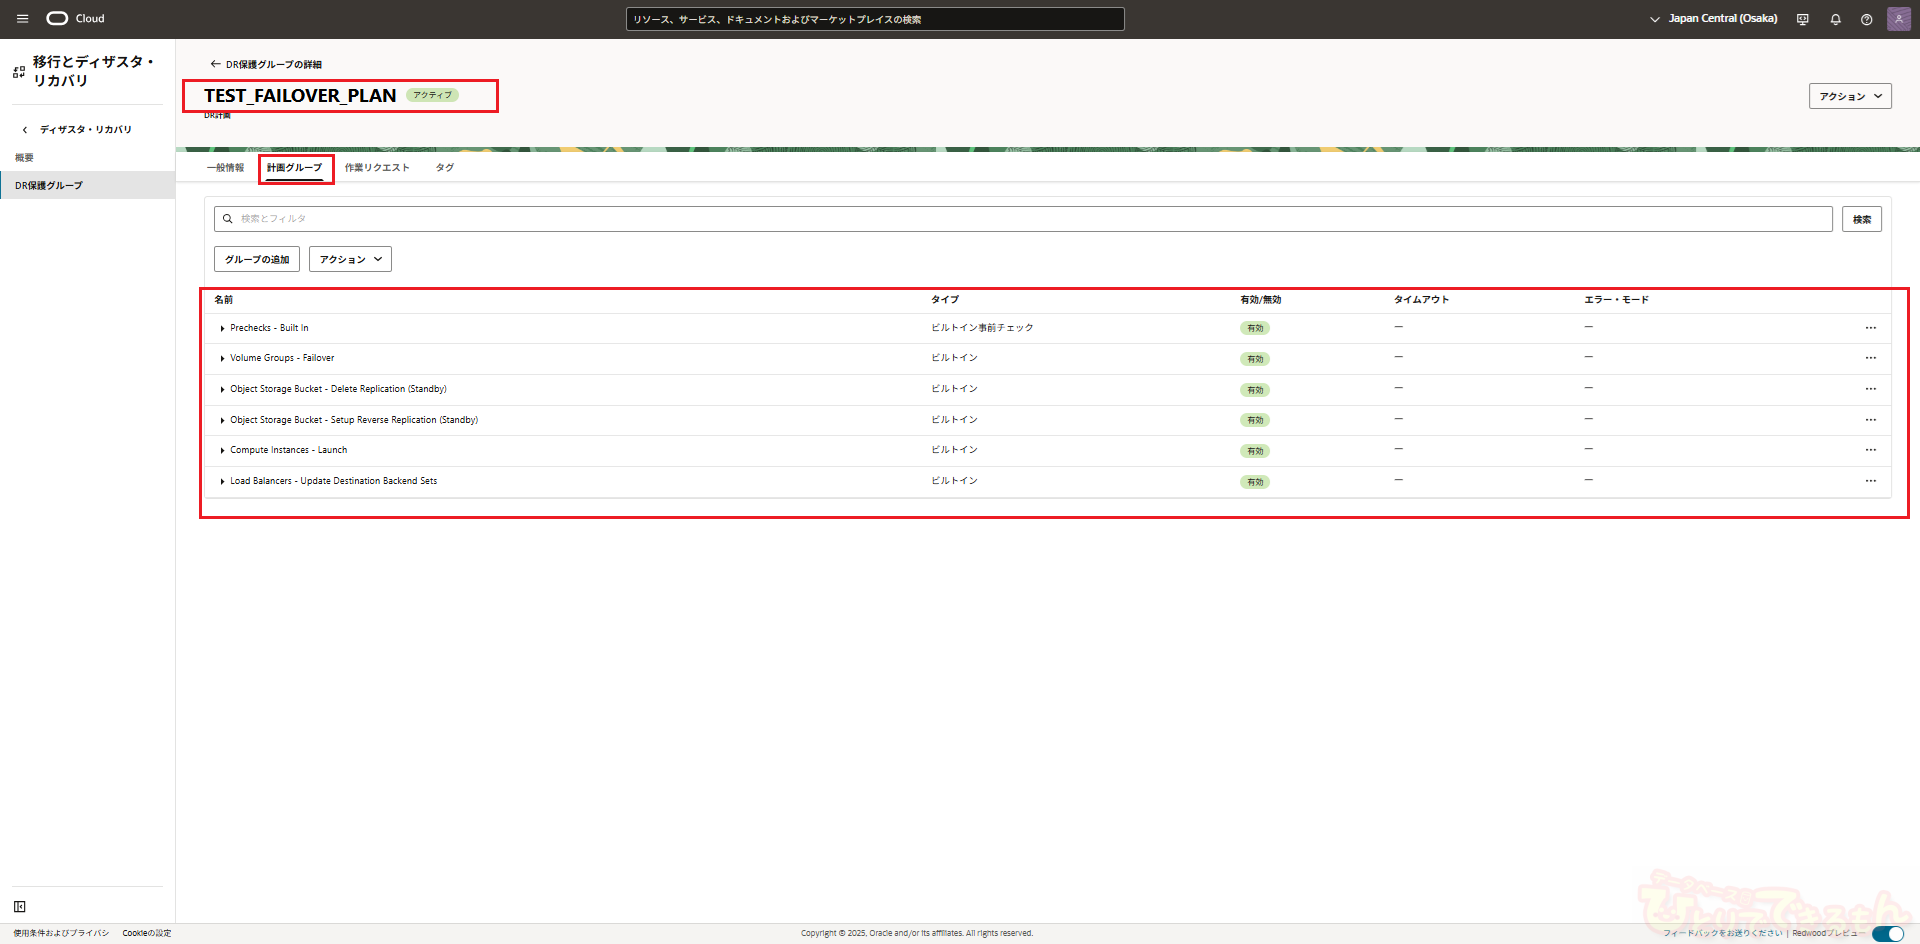1920x944 pixels.
Task: Expand the Volume Groups - Failover row
Action: pos(222,358)
